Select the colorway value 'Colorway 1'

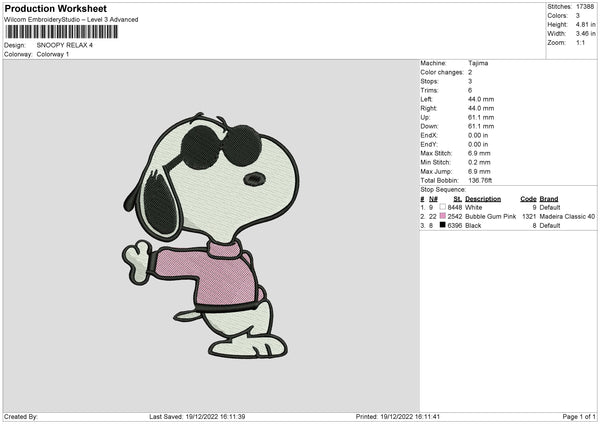tap(53, 54)
